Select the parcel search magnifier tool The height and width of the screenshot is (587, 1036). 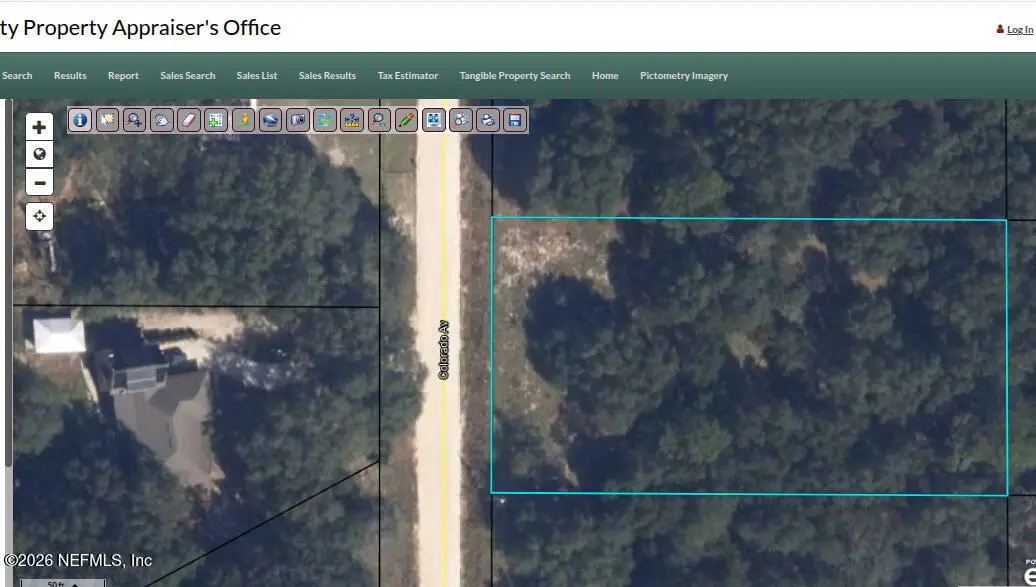378,119
